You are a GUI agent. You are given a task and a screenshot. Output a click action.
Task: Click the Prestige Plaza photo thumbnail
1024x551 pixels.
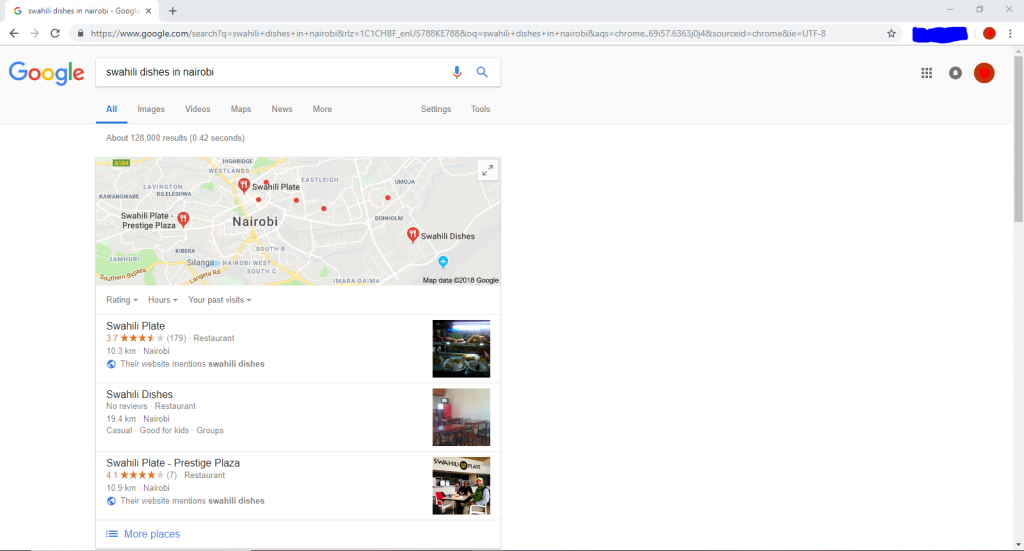pos(461,486)
